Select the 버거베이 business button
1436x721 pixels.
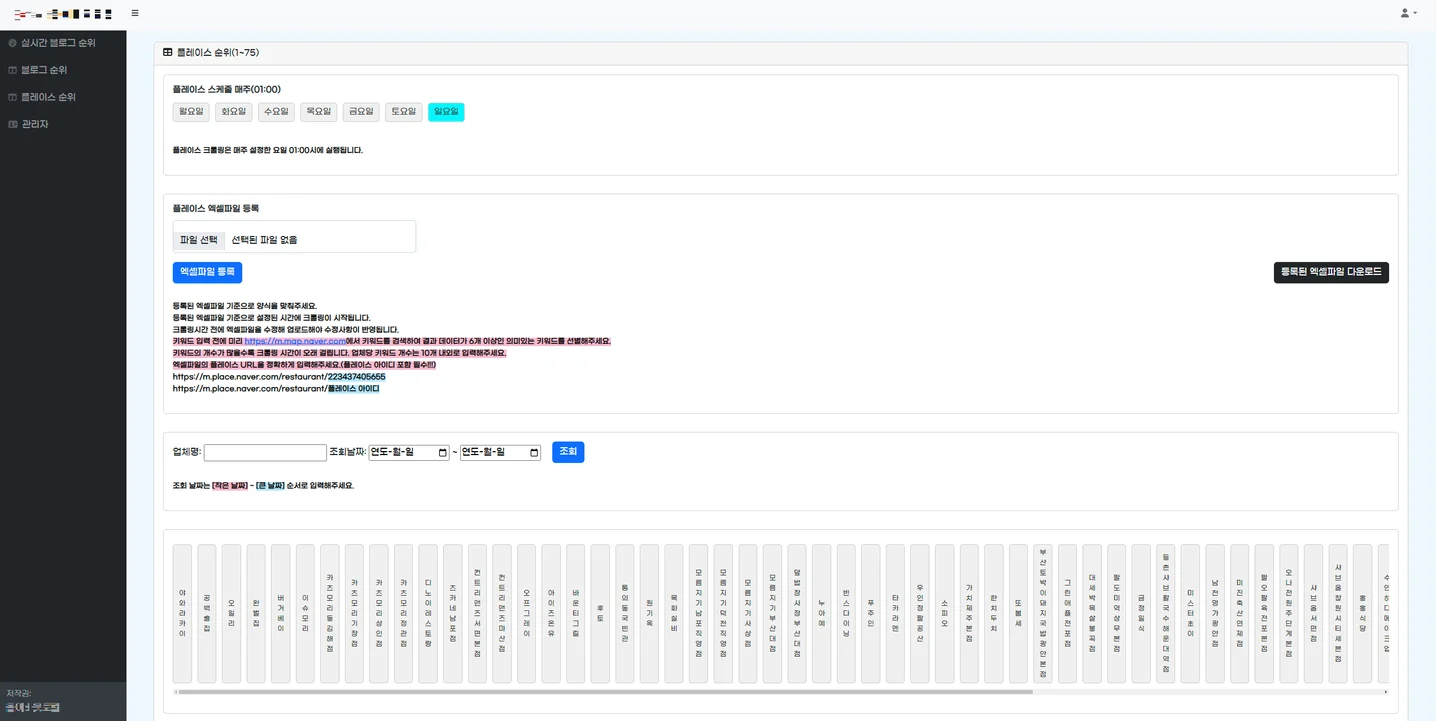click(280, 614)
